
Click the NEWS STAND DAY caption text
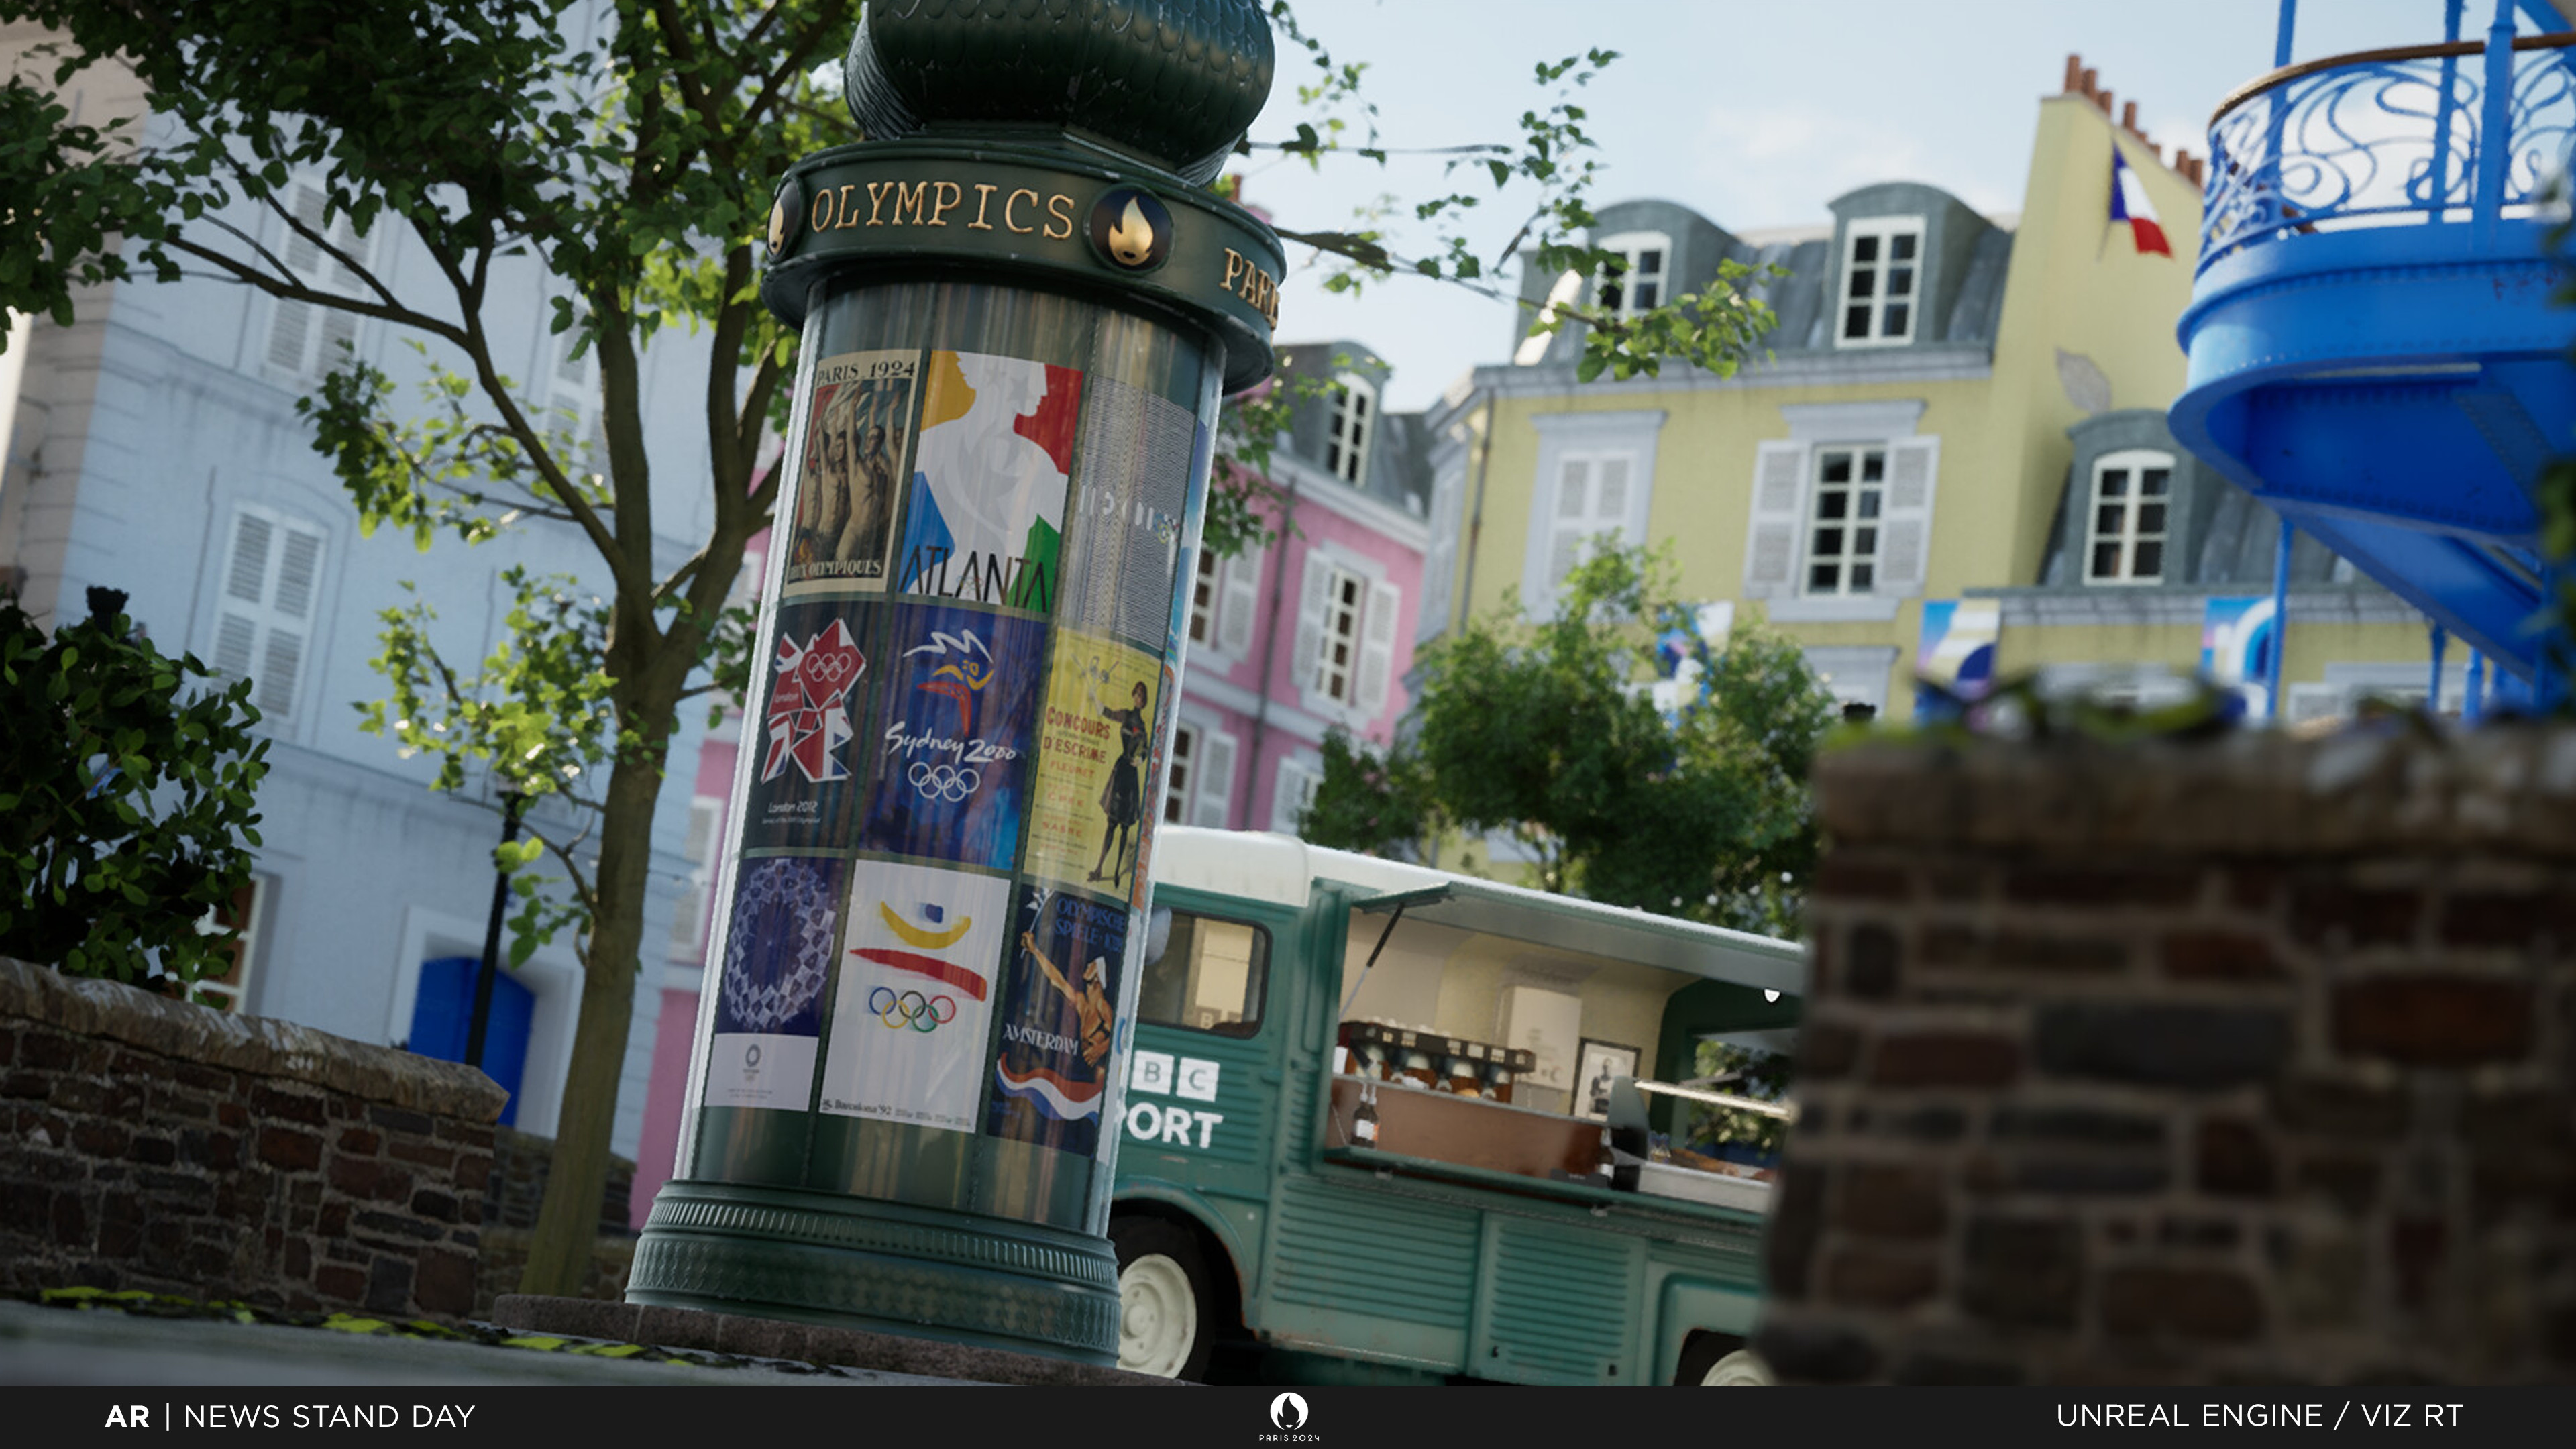(x=329, y=1416)
